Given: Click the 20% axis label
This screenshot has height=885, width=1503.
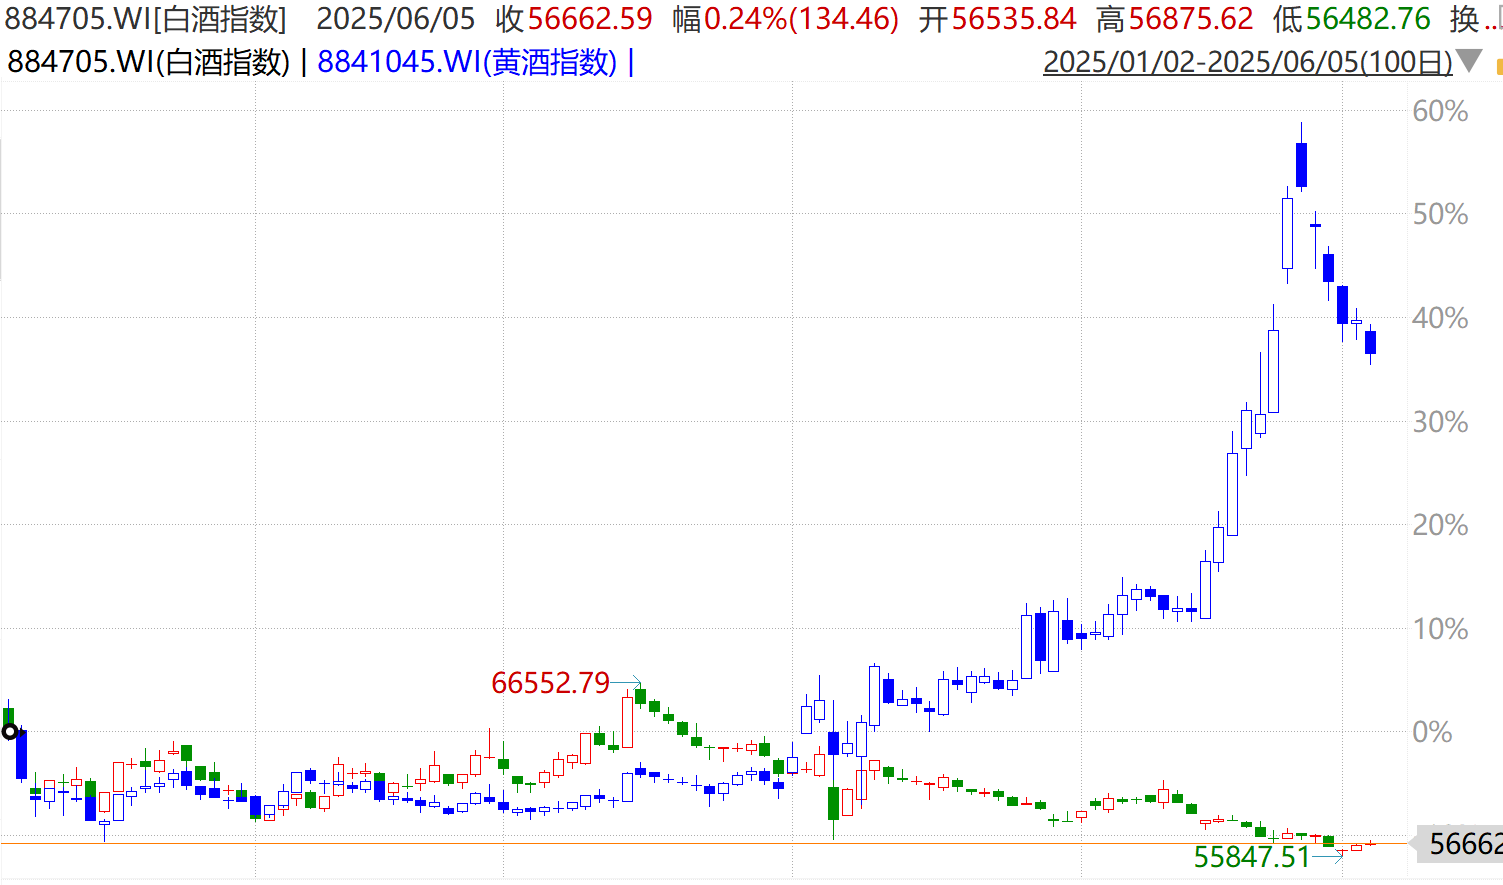Looking at the screenshot, I should point(1440,525).
